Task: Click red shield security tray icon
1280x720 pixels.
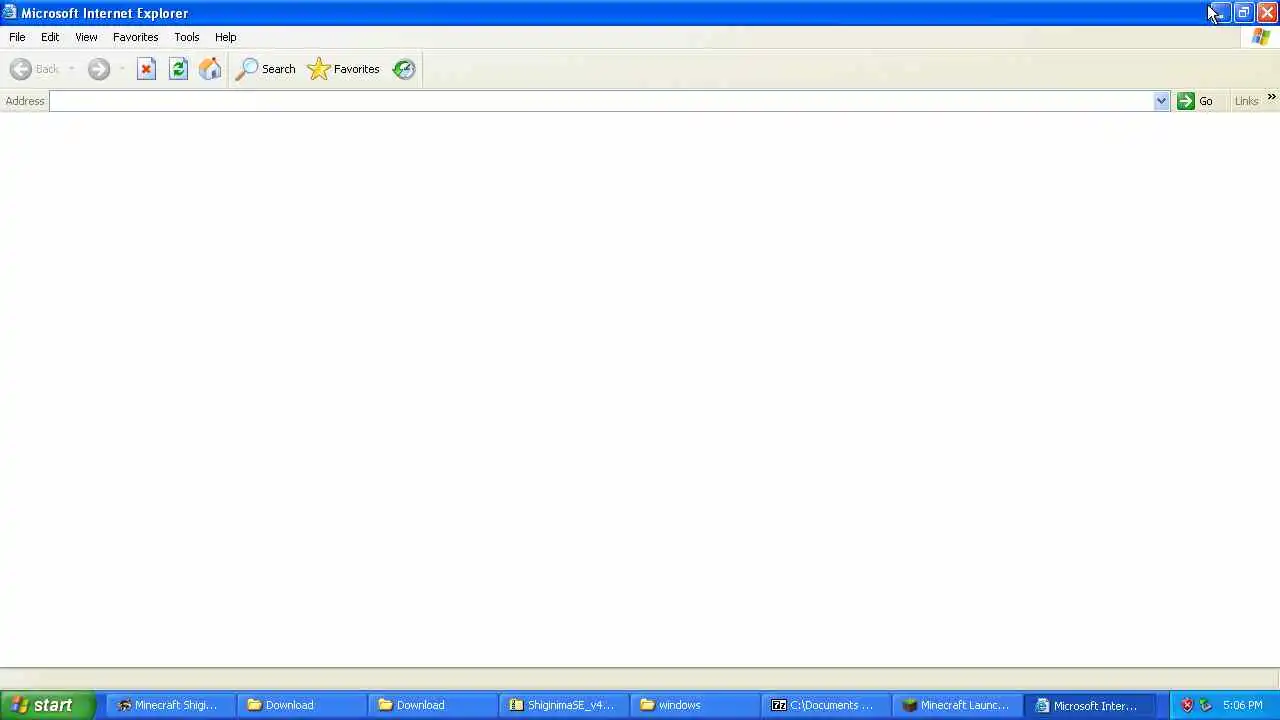Action: point(1187,705)
